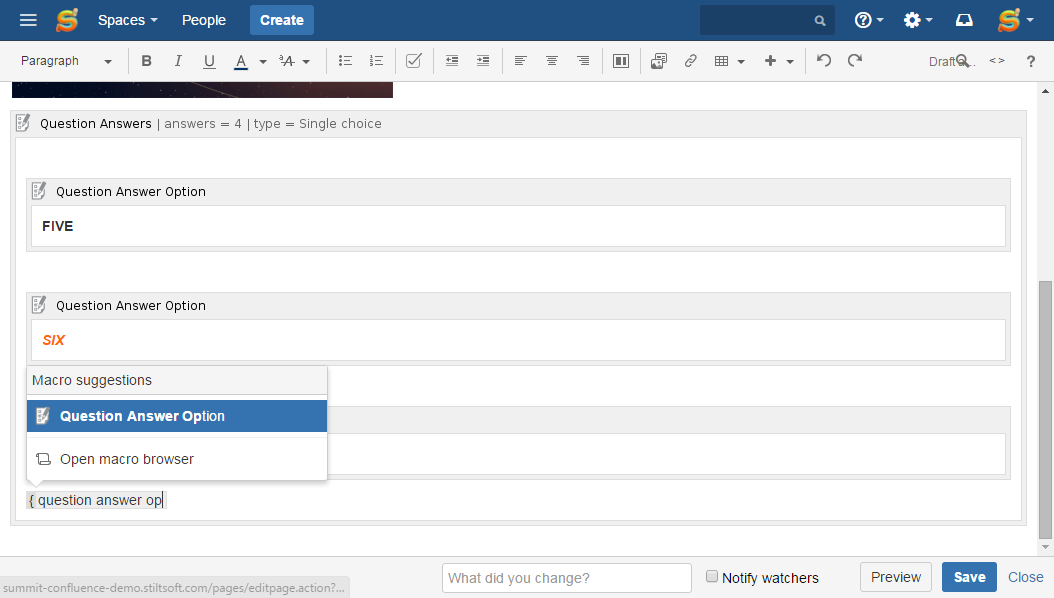This screenshot has width=1054, height=598.
Task: Click the header search field
Action: click(x=767, y=20)
